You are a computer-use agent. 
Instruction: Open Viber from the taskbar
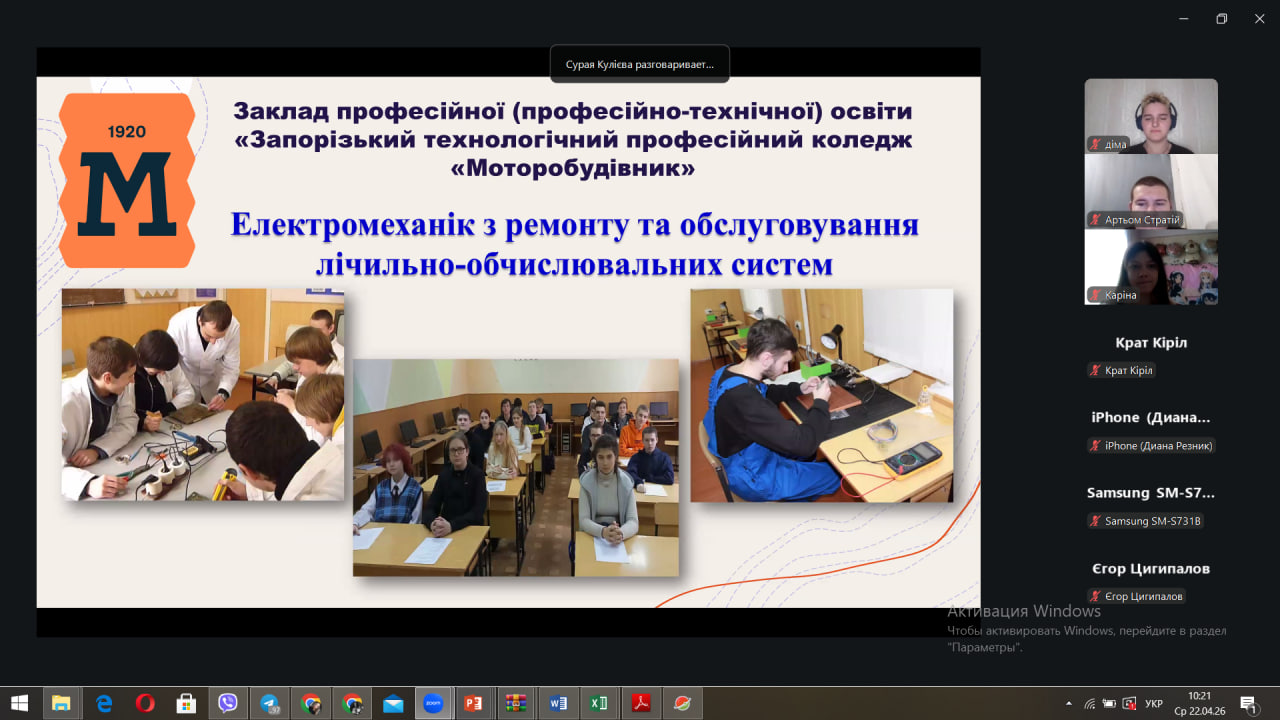[227, 703]
